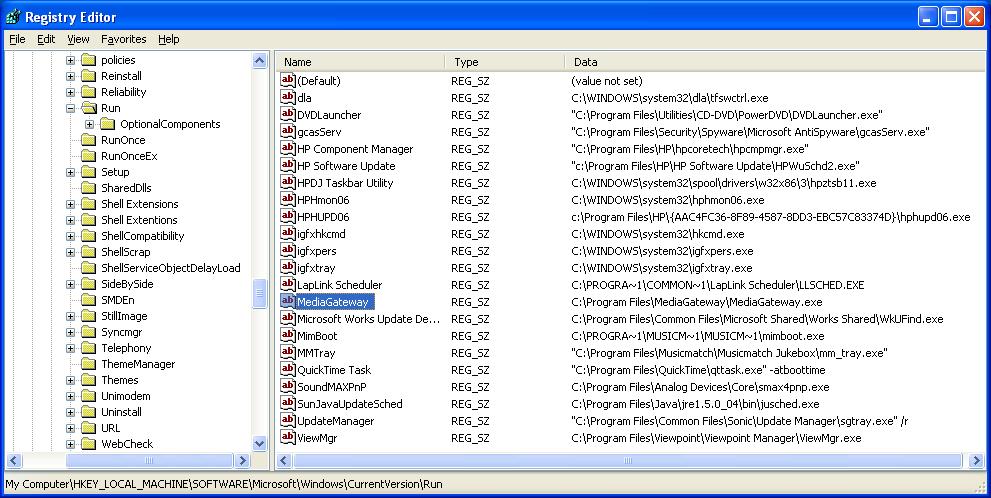Click the HP Software Update value icon

click(x=288, y=166)
